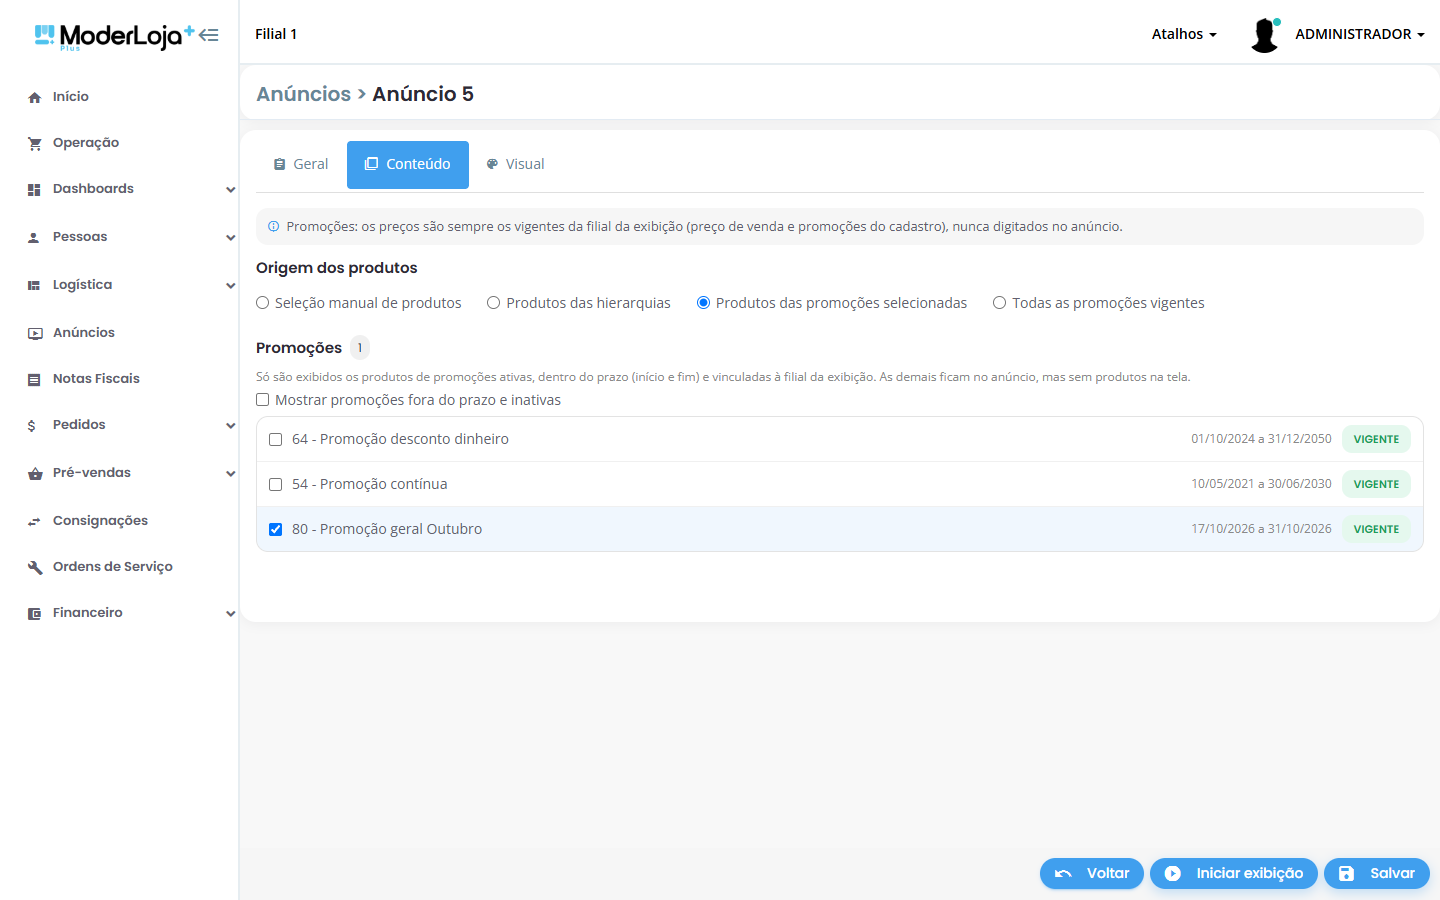Click the Filial 1 label in header
This screenshot has width=1440, height=900.
(276, 34)
